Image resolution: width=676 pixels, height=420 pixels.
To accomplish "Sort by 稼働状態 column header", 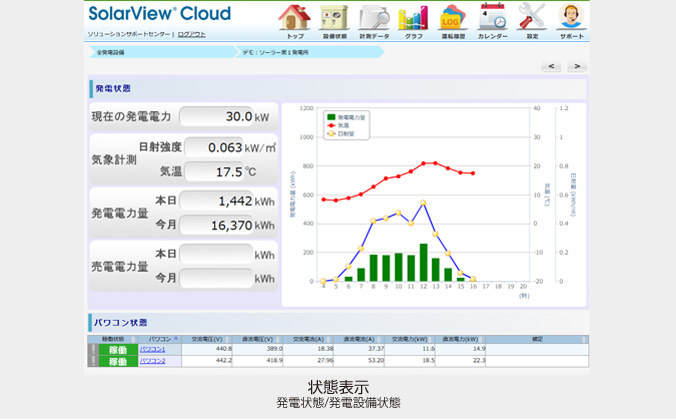I will click(x=113, y=339).
